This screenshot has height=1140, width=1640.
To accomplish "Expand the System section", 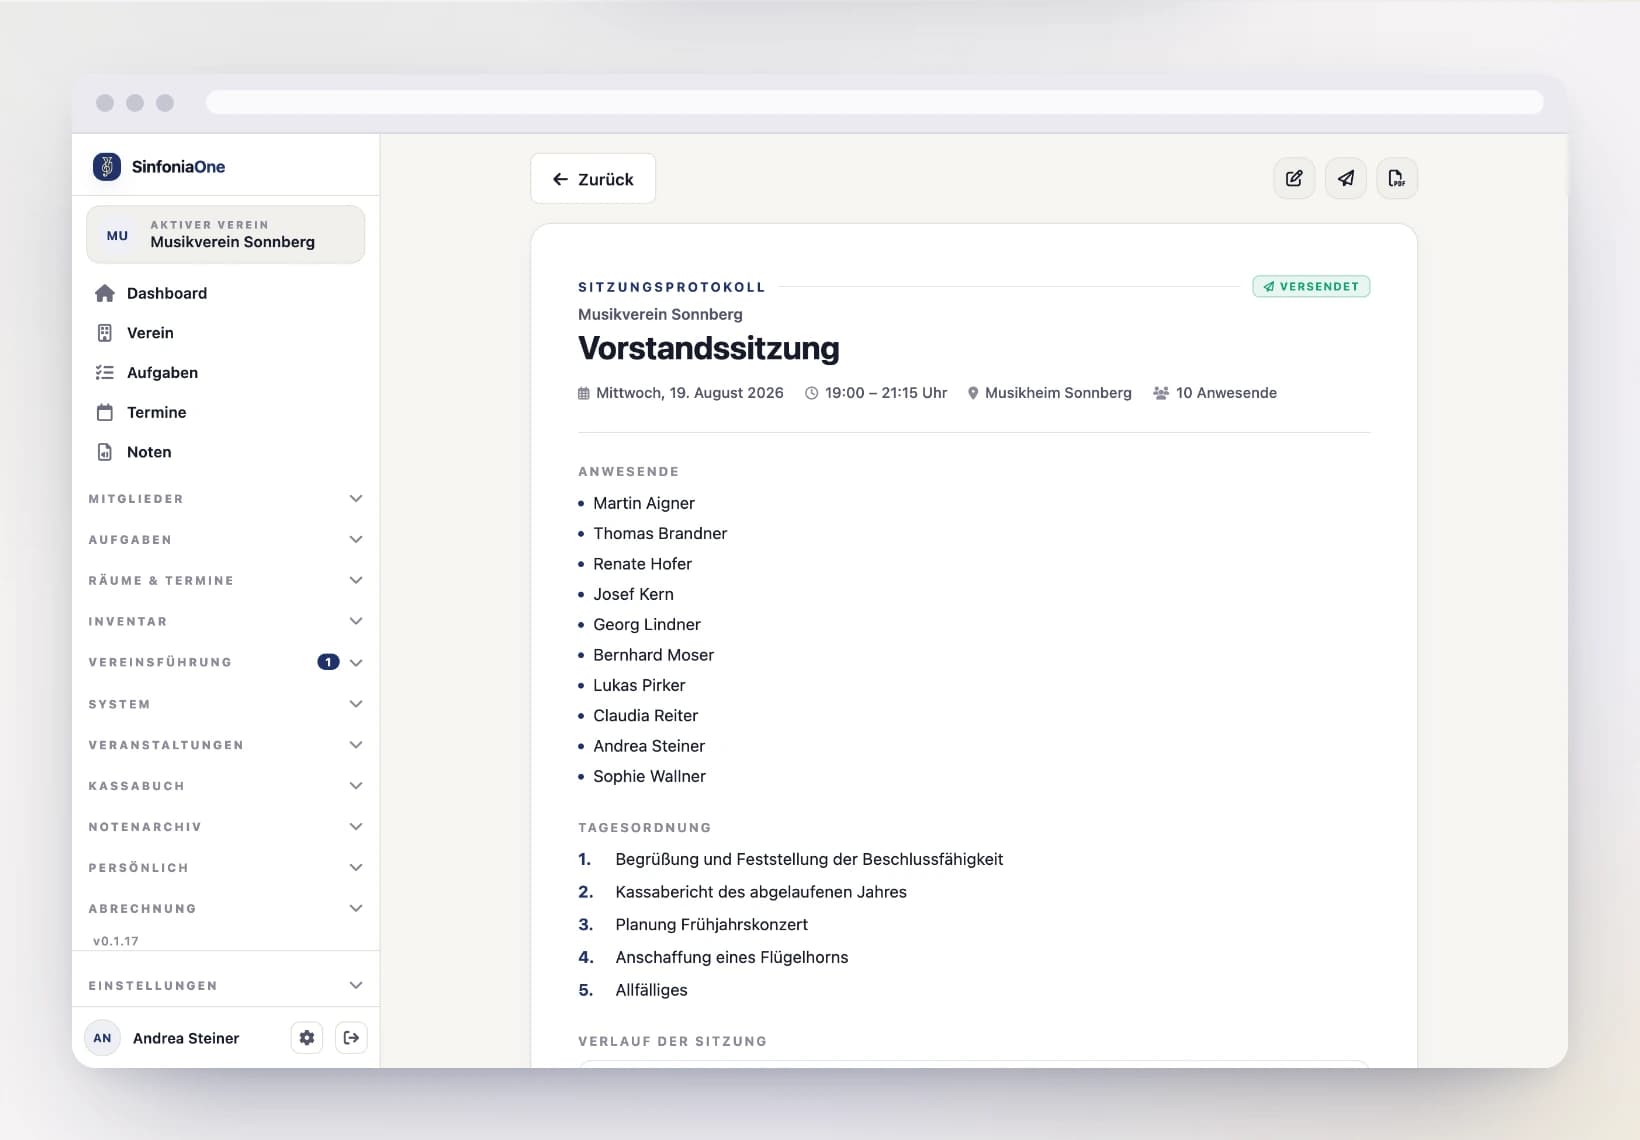I will click(225, 704).
